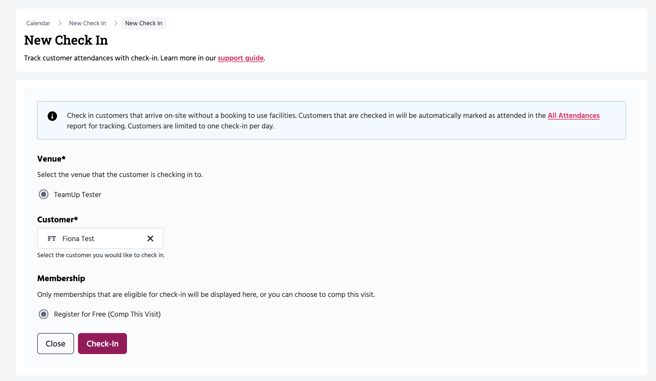This screenshot has height=381, width=656.
Task: Click the Comp This Visit label text
Action: 134,314
